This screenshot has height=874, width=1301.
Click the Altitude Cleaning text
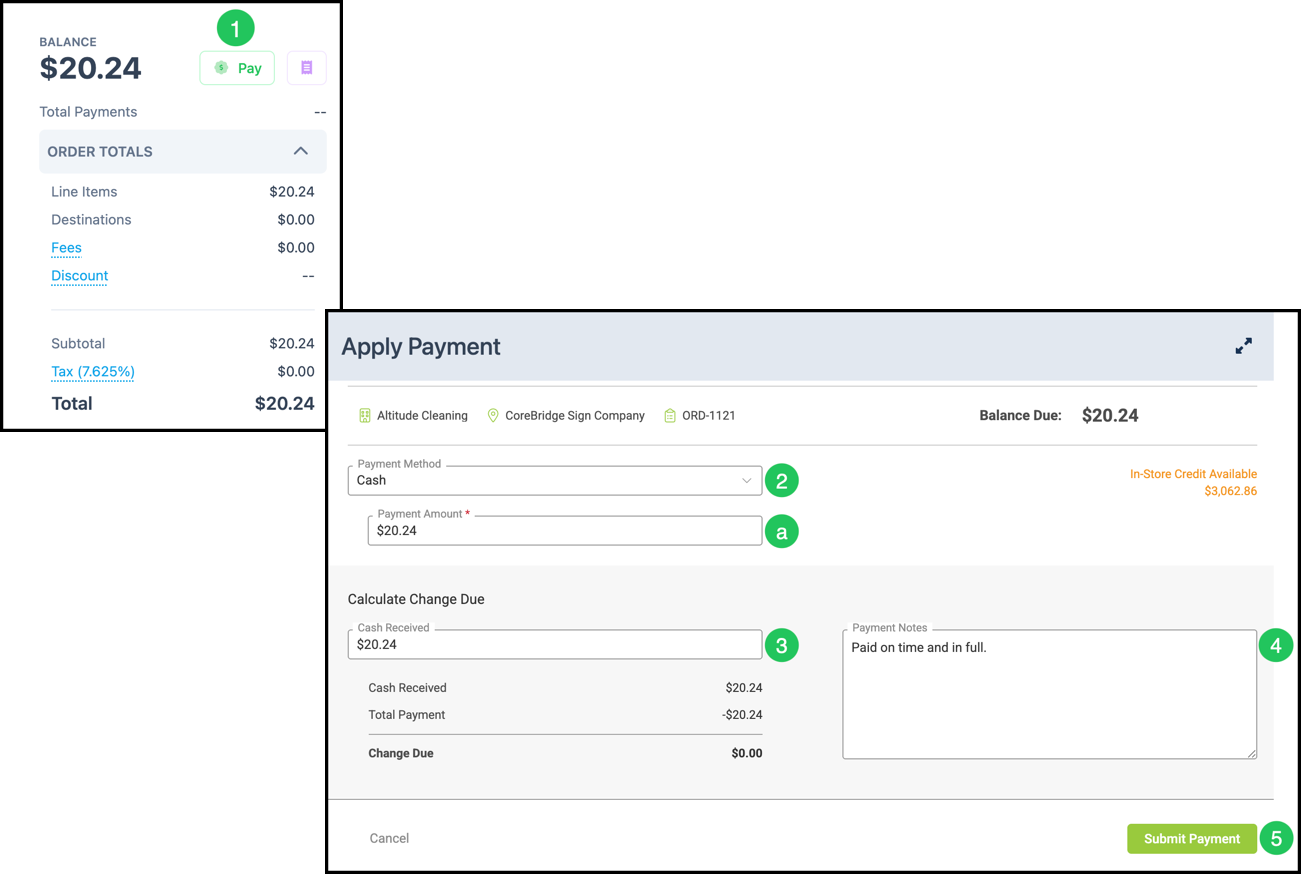coord(422,415)
